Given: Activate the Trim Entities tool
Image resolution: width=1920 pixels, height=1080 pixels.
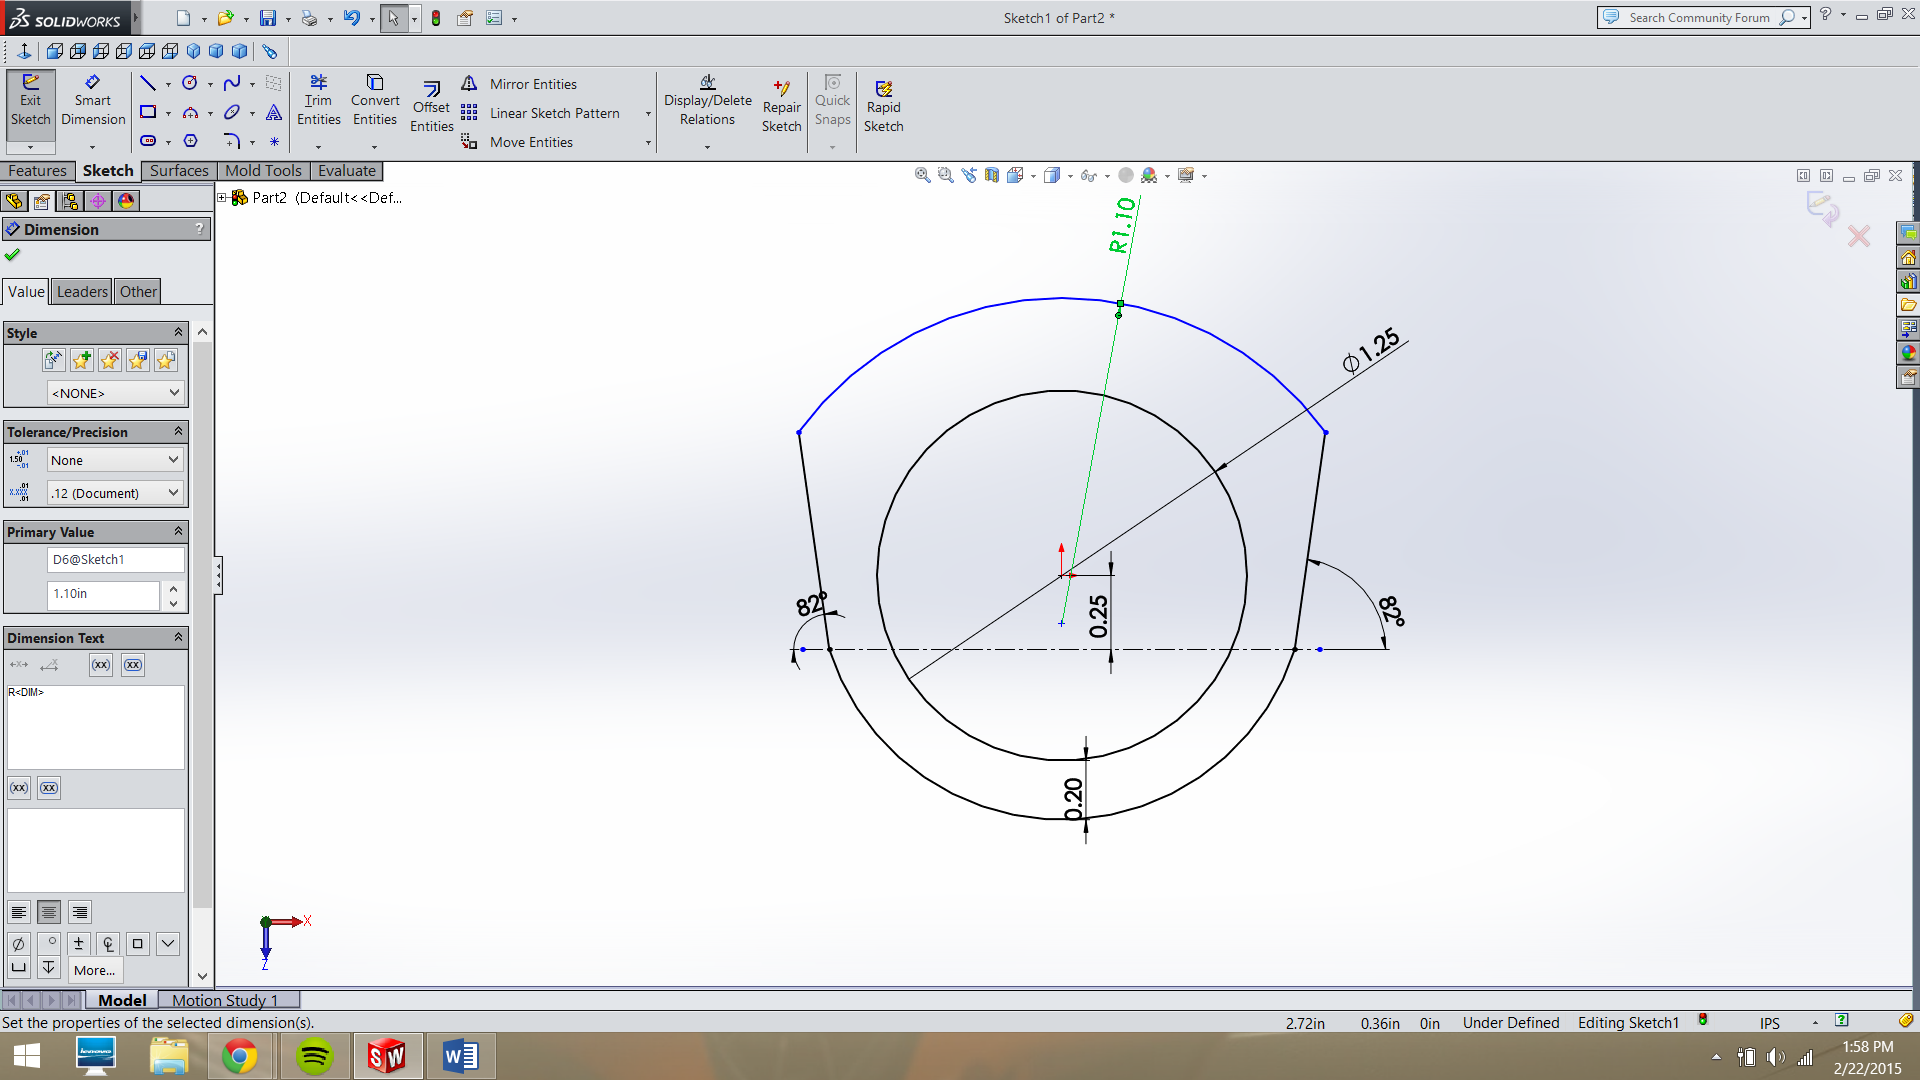Looking at the screenshot, I should 318,100.
